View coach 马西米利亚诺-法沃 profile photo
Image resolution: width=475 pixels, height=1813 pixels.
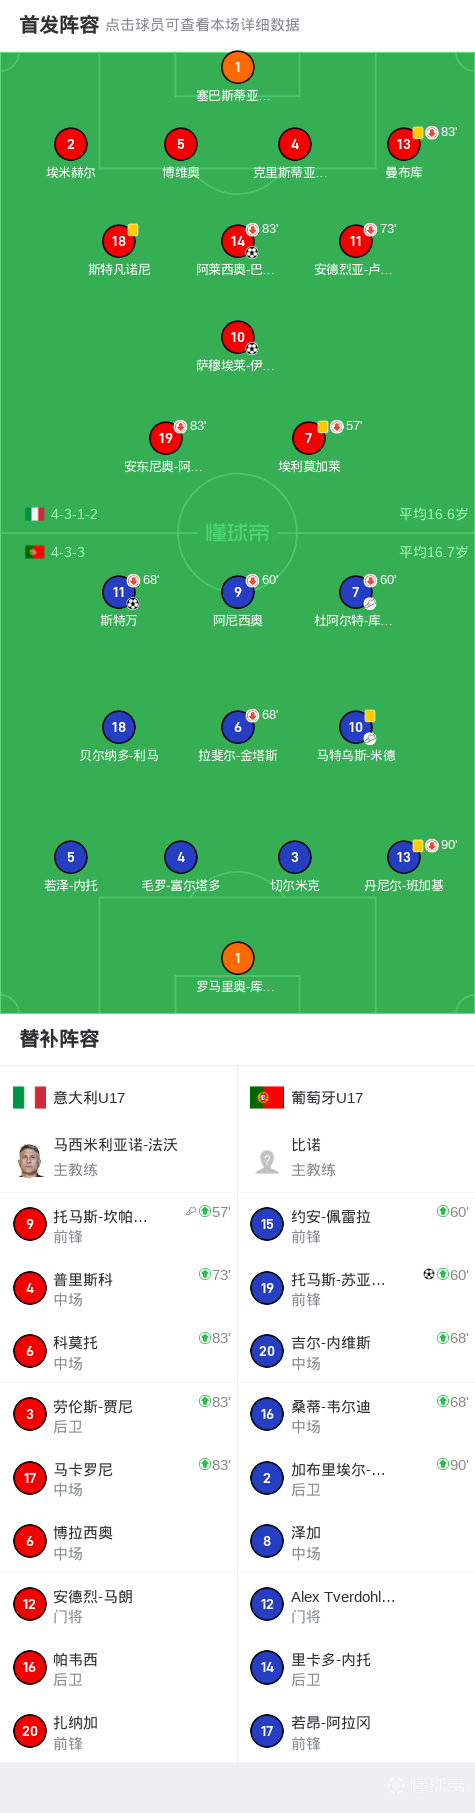(30, 1159)
